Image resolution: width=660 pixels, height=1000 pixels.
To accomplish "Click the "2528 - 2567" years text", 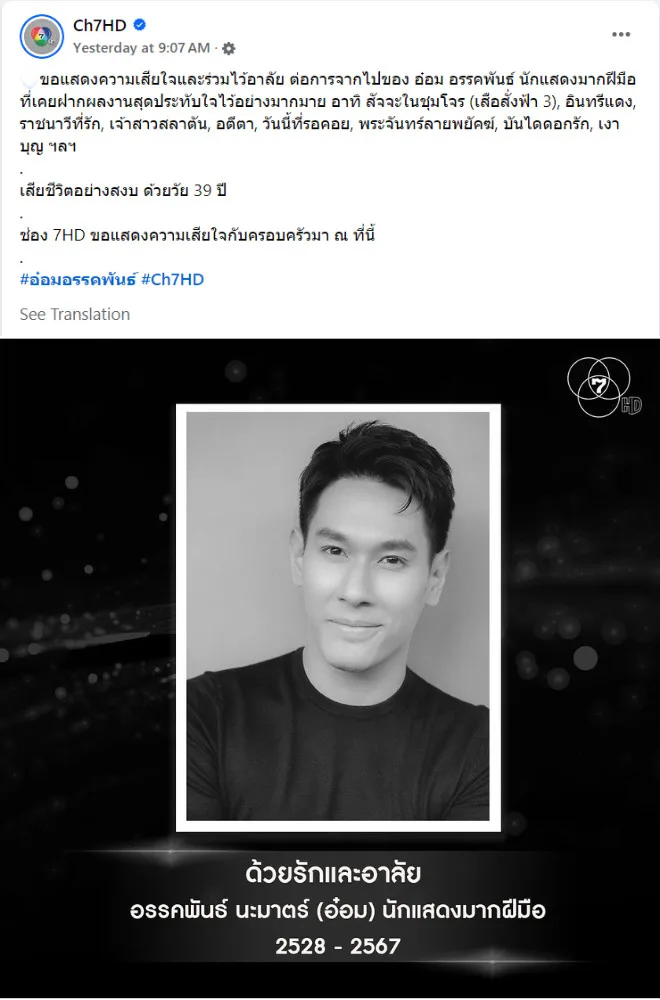I will (337, 946).
